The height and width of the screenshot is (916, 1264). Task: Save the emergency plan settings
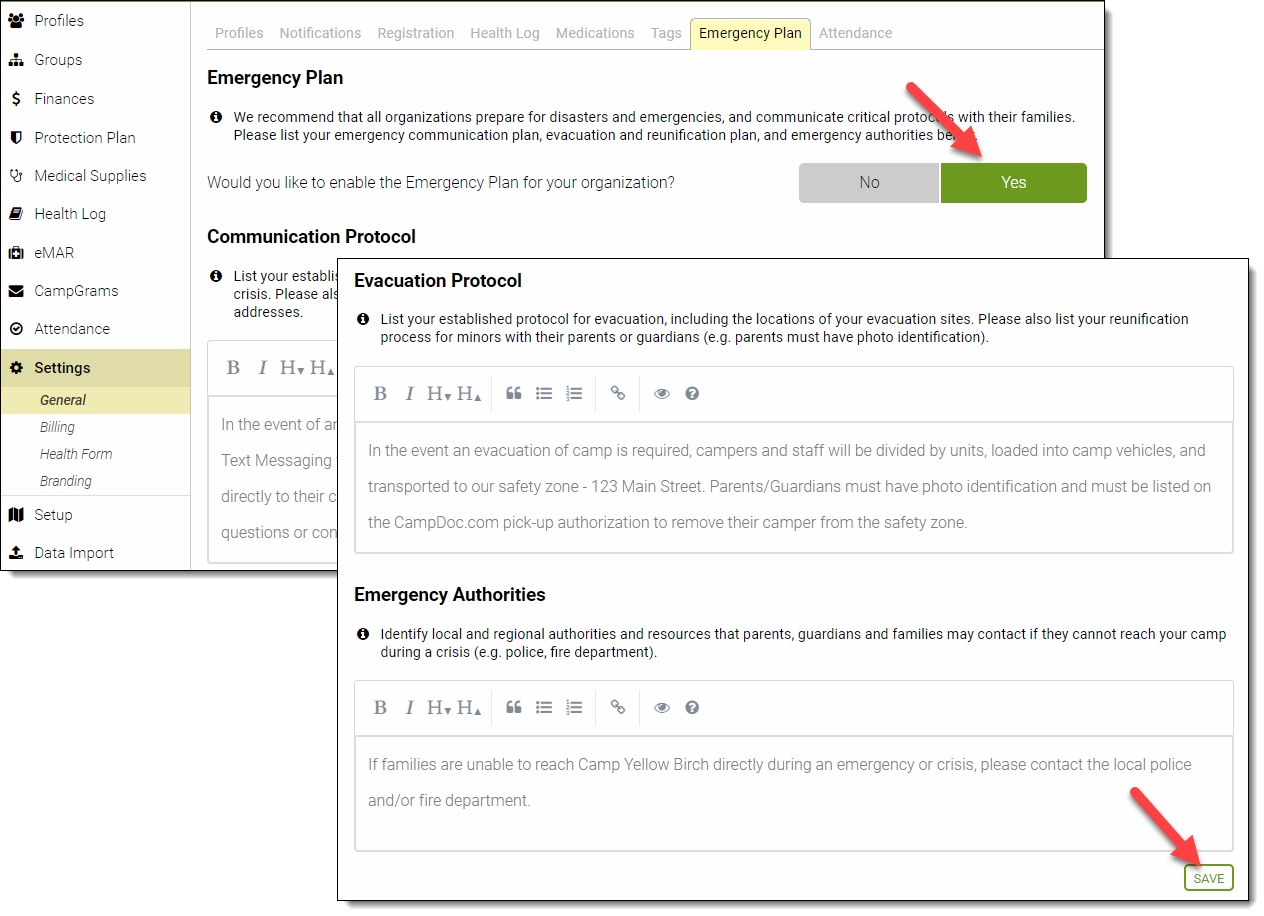point(1208,878)
